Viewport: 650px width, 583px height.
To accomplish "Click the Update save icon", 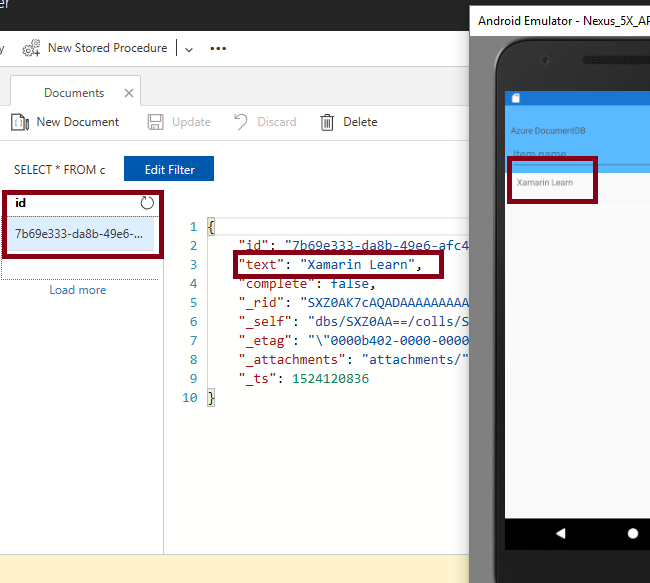I will click(155, 122).
